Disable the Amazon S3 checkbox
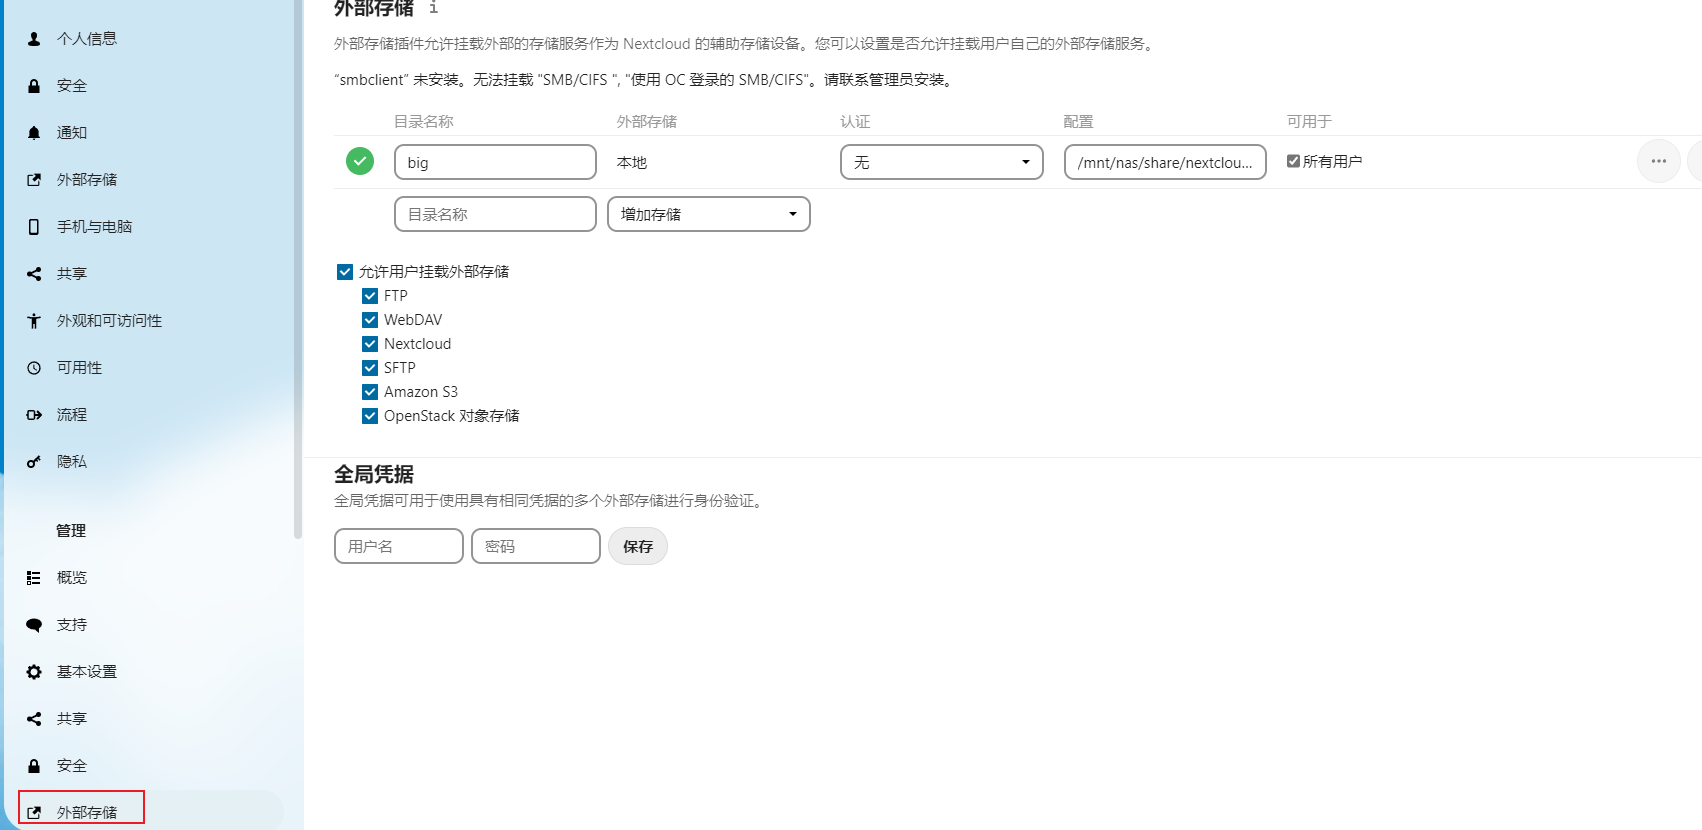Viewport: 1702px width, 830px height. click(370, 392)
